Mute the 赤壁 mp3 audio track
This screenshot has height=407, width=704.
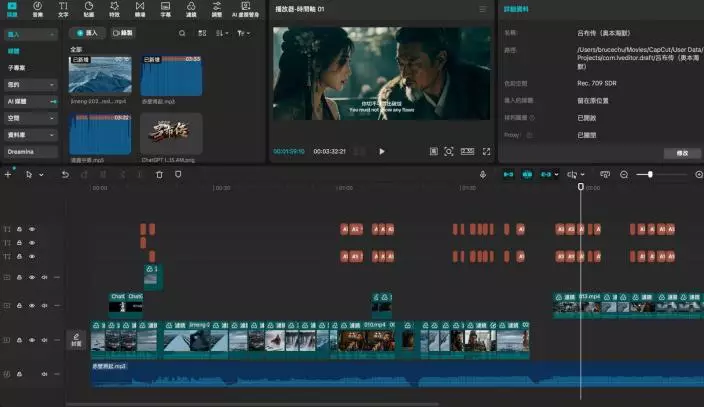tap(44, 374)
